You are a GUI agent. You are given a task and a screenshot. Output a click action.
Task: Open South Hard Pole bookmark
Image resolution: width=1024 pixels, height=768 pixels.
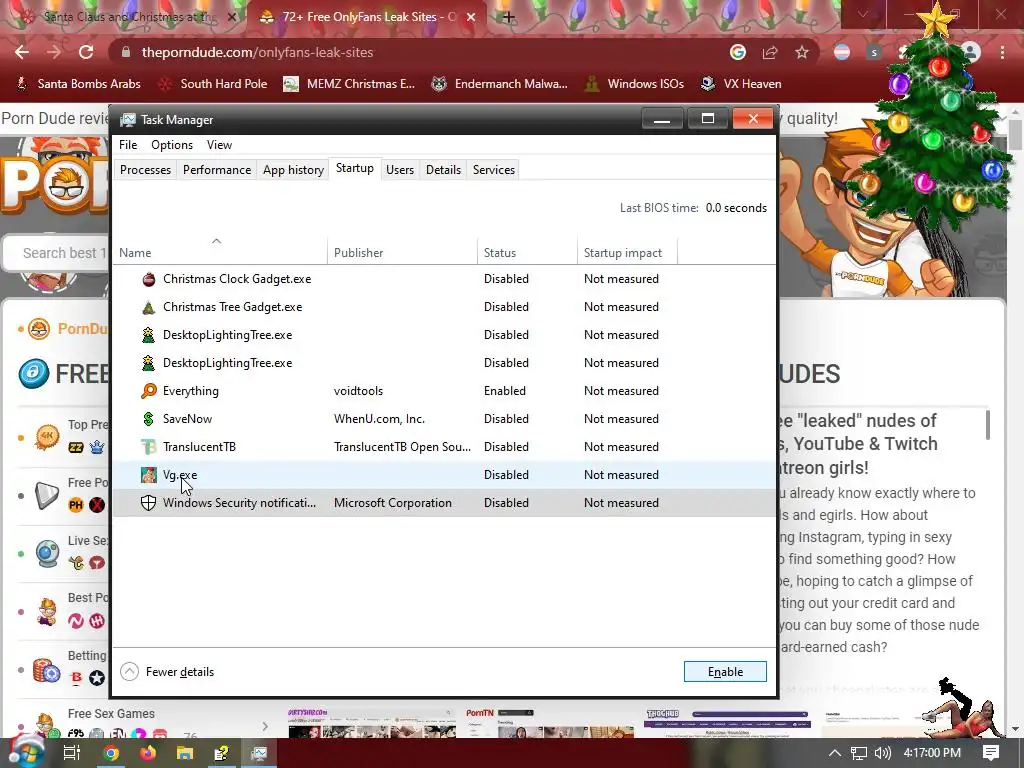(x=214, y=84)
